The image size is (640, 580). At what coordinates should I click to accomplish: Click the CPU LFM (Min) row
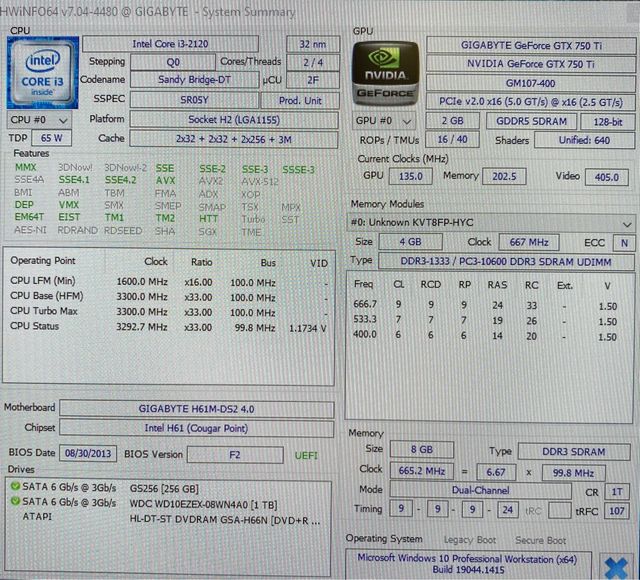click(169, 282)
